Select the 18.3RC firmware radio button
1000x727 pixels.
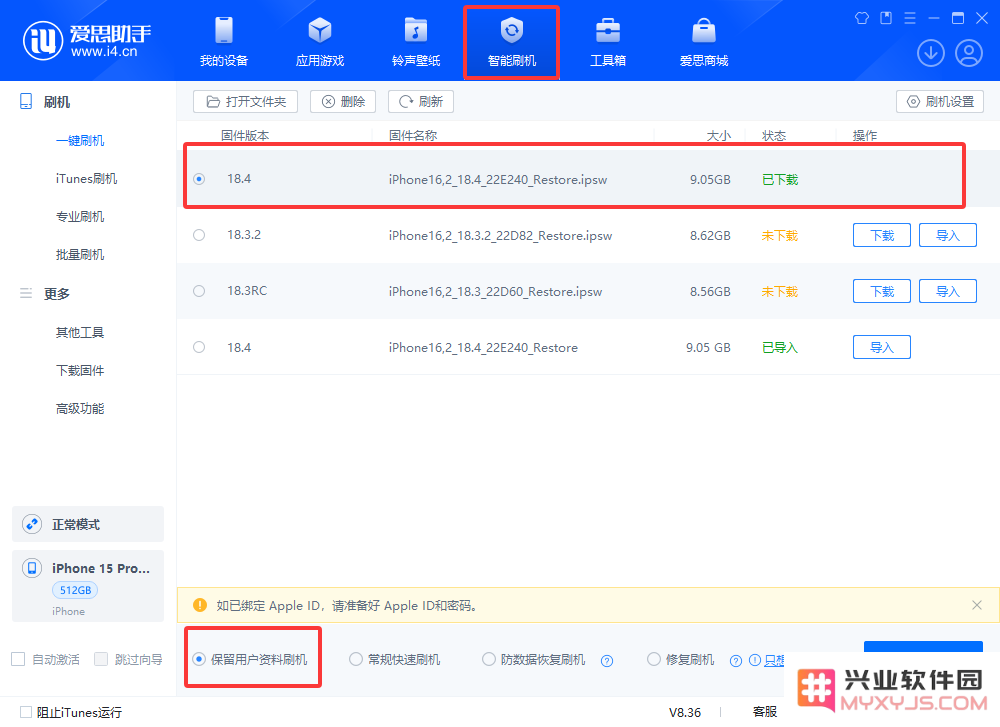tap(199, 291)
